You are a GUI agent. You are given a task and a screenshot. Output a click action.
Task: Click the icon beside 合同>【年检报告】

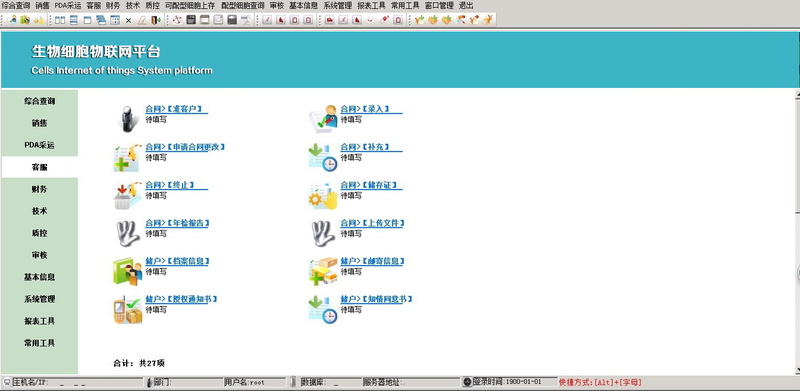click(127, 233)
